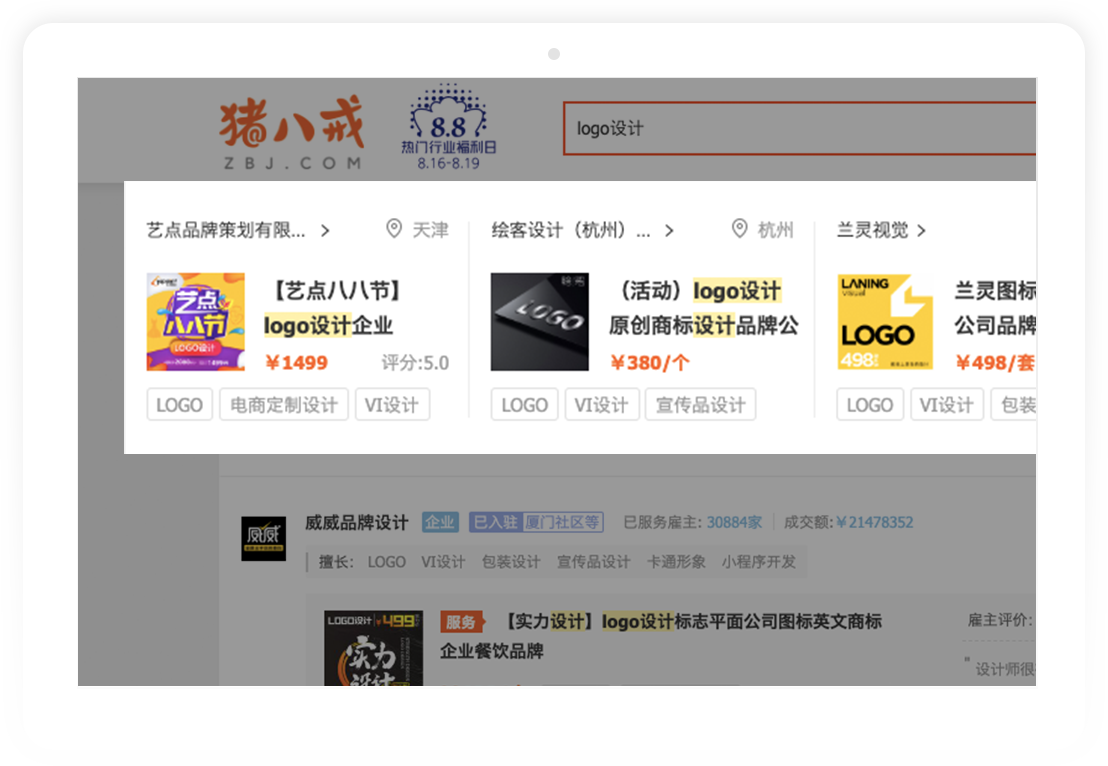Select 宣传品设计 in the 擅长 skills row
The height and width of the screenshot is (766, 1108).
tap(594, 562)
